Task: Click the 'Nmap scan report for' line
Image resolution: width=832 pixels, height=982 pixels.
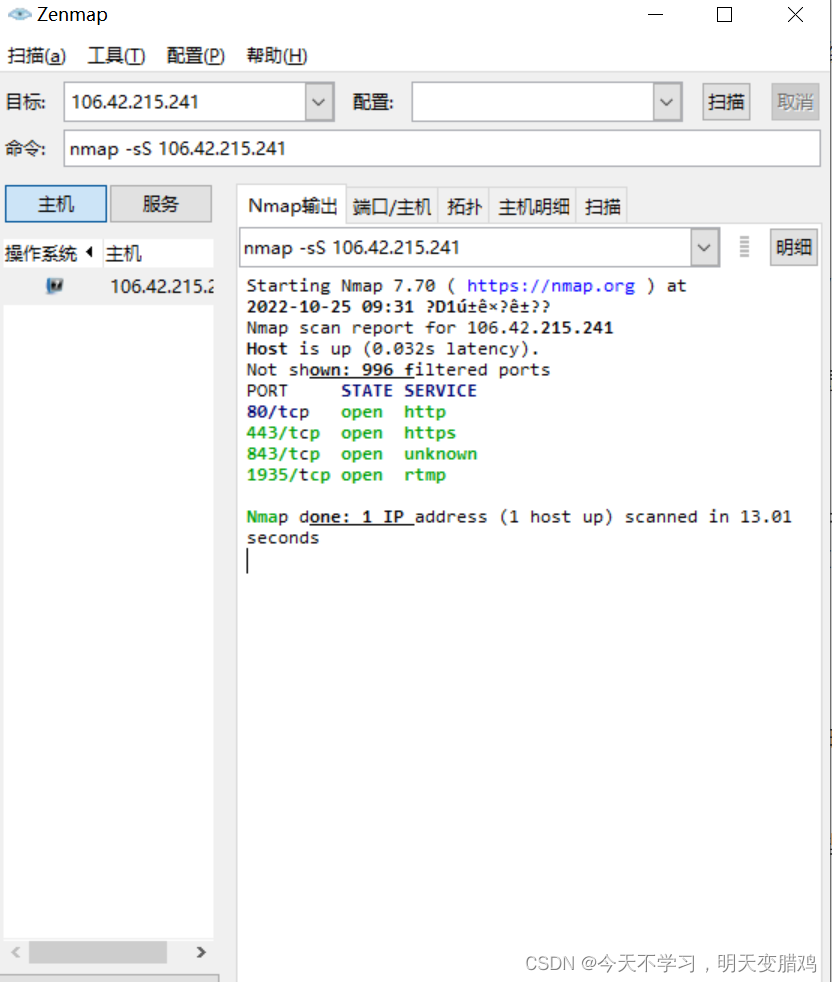Action: click(x=430, y=328)
